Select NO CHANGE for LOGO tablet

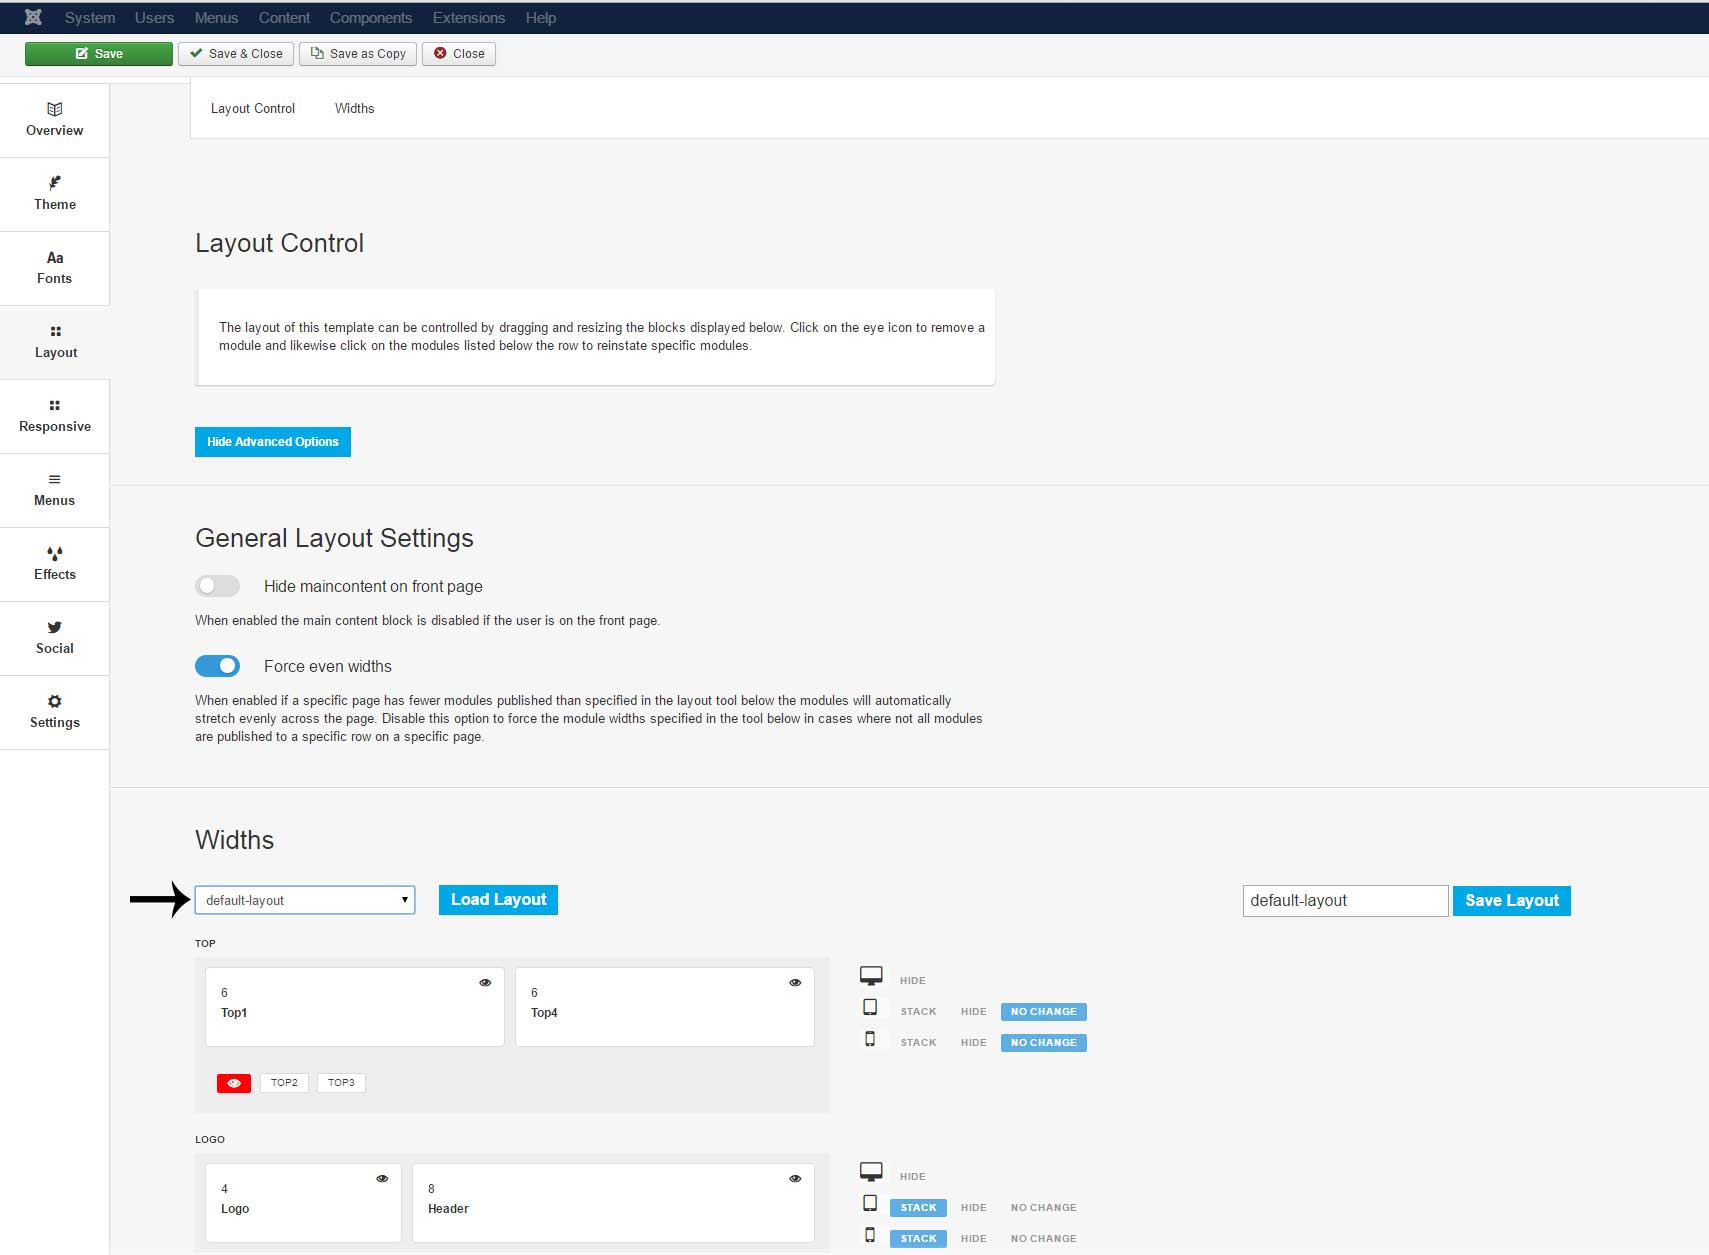pos(1043,1208)
